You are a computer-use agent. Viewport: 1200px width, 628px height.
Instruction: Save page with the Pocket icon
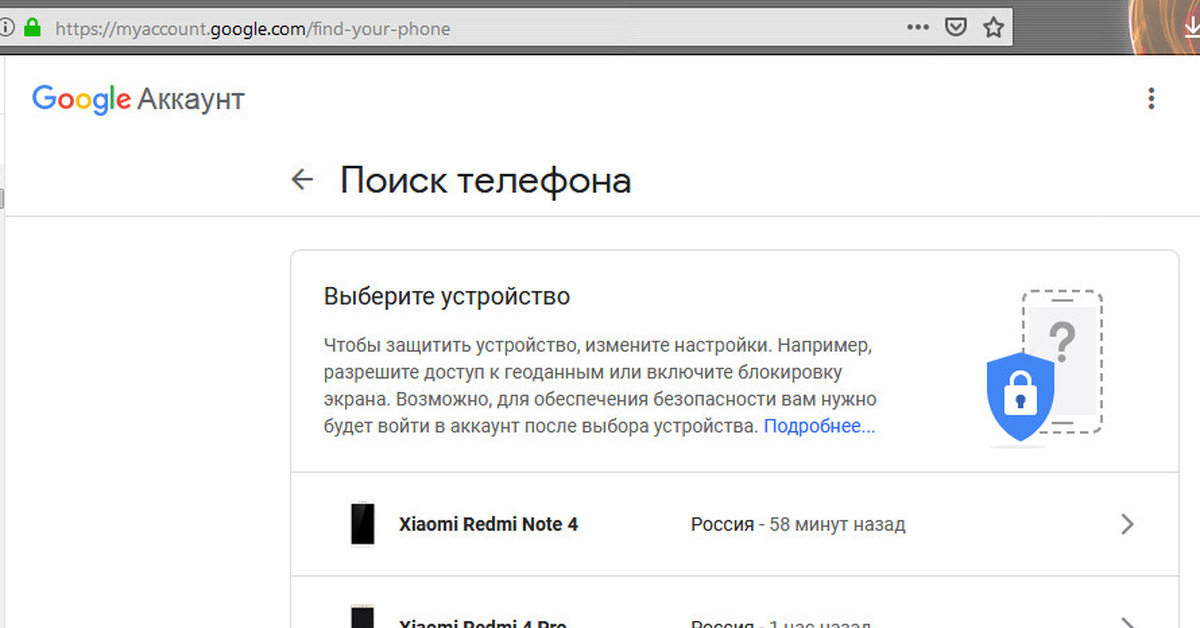click(x=956, y=28)
